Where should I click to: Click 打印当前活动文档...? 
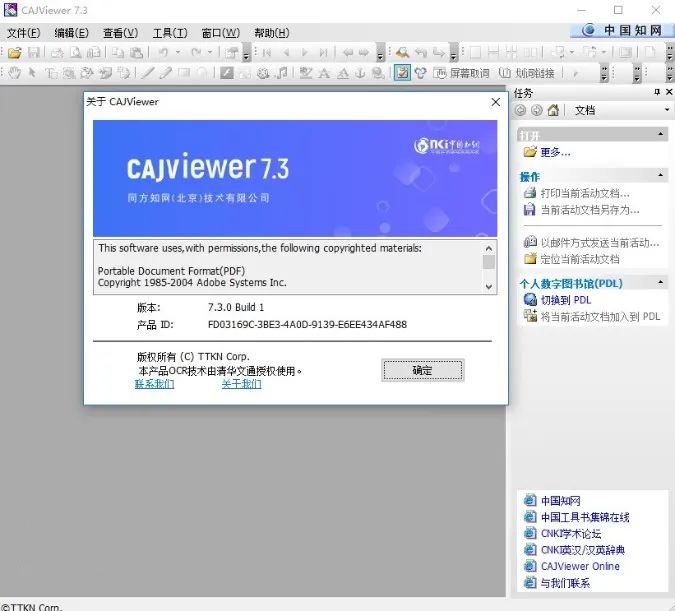(585, 194)
